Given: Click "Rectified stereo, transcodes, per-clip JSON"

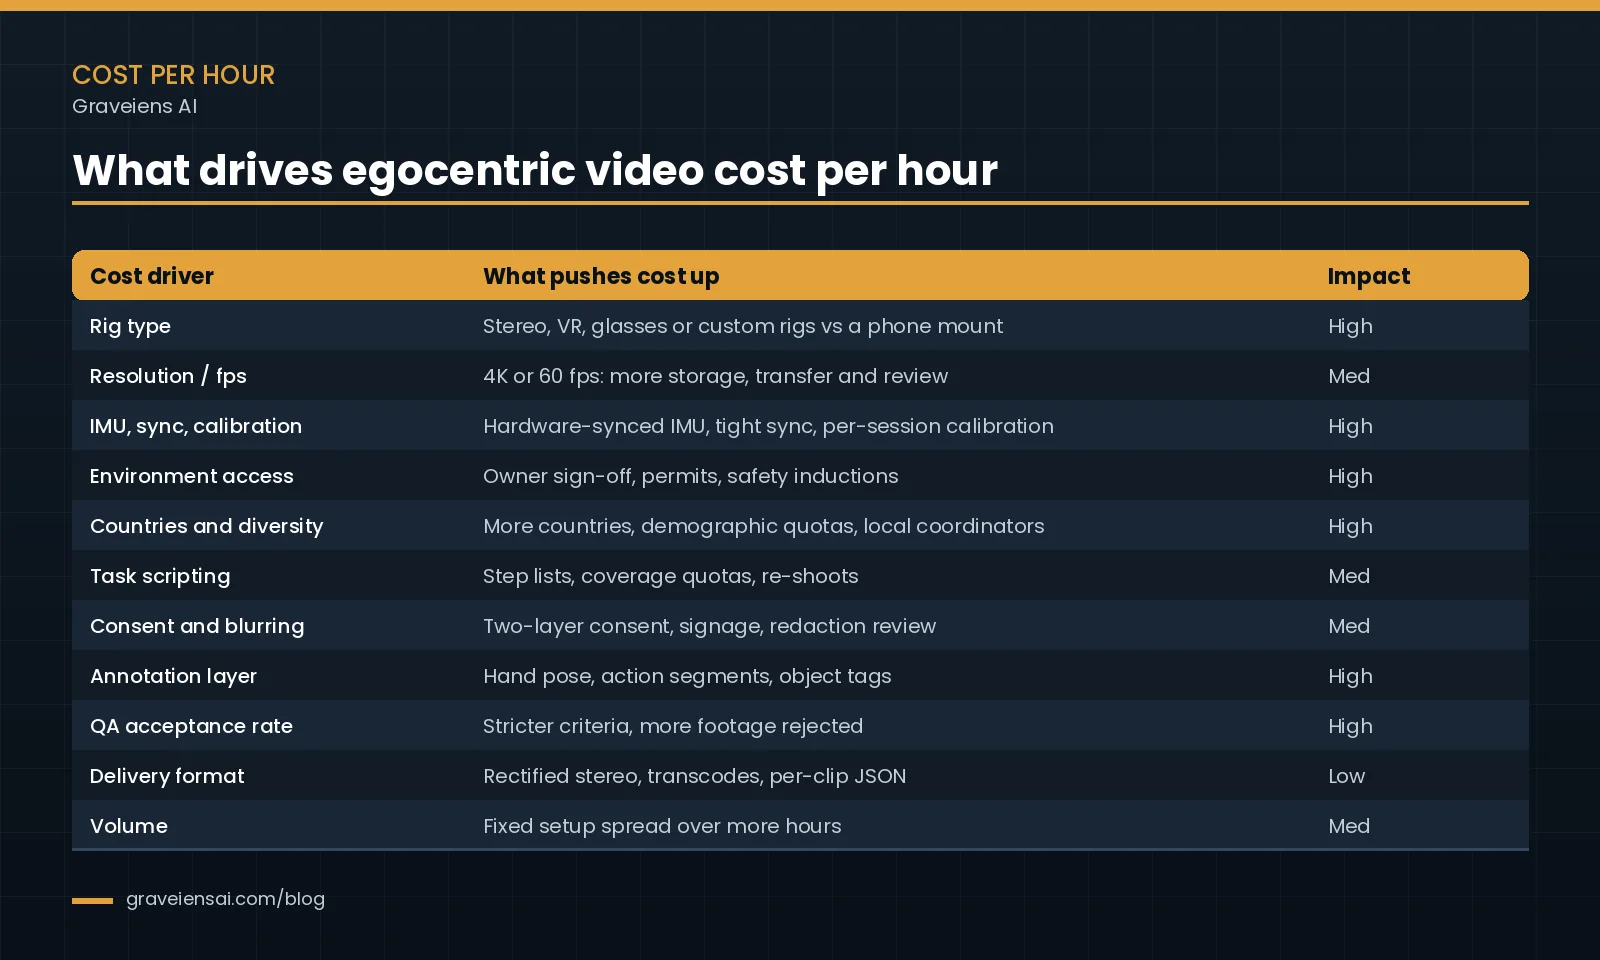Looking at the screenshot, I should [695, 776].
